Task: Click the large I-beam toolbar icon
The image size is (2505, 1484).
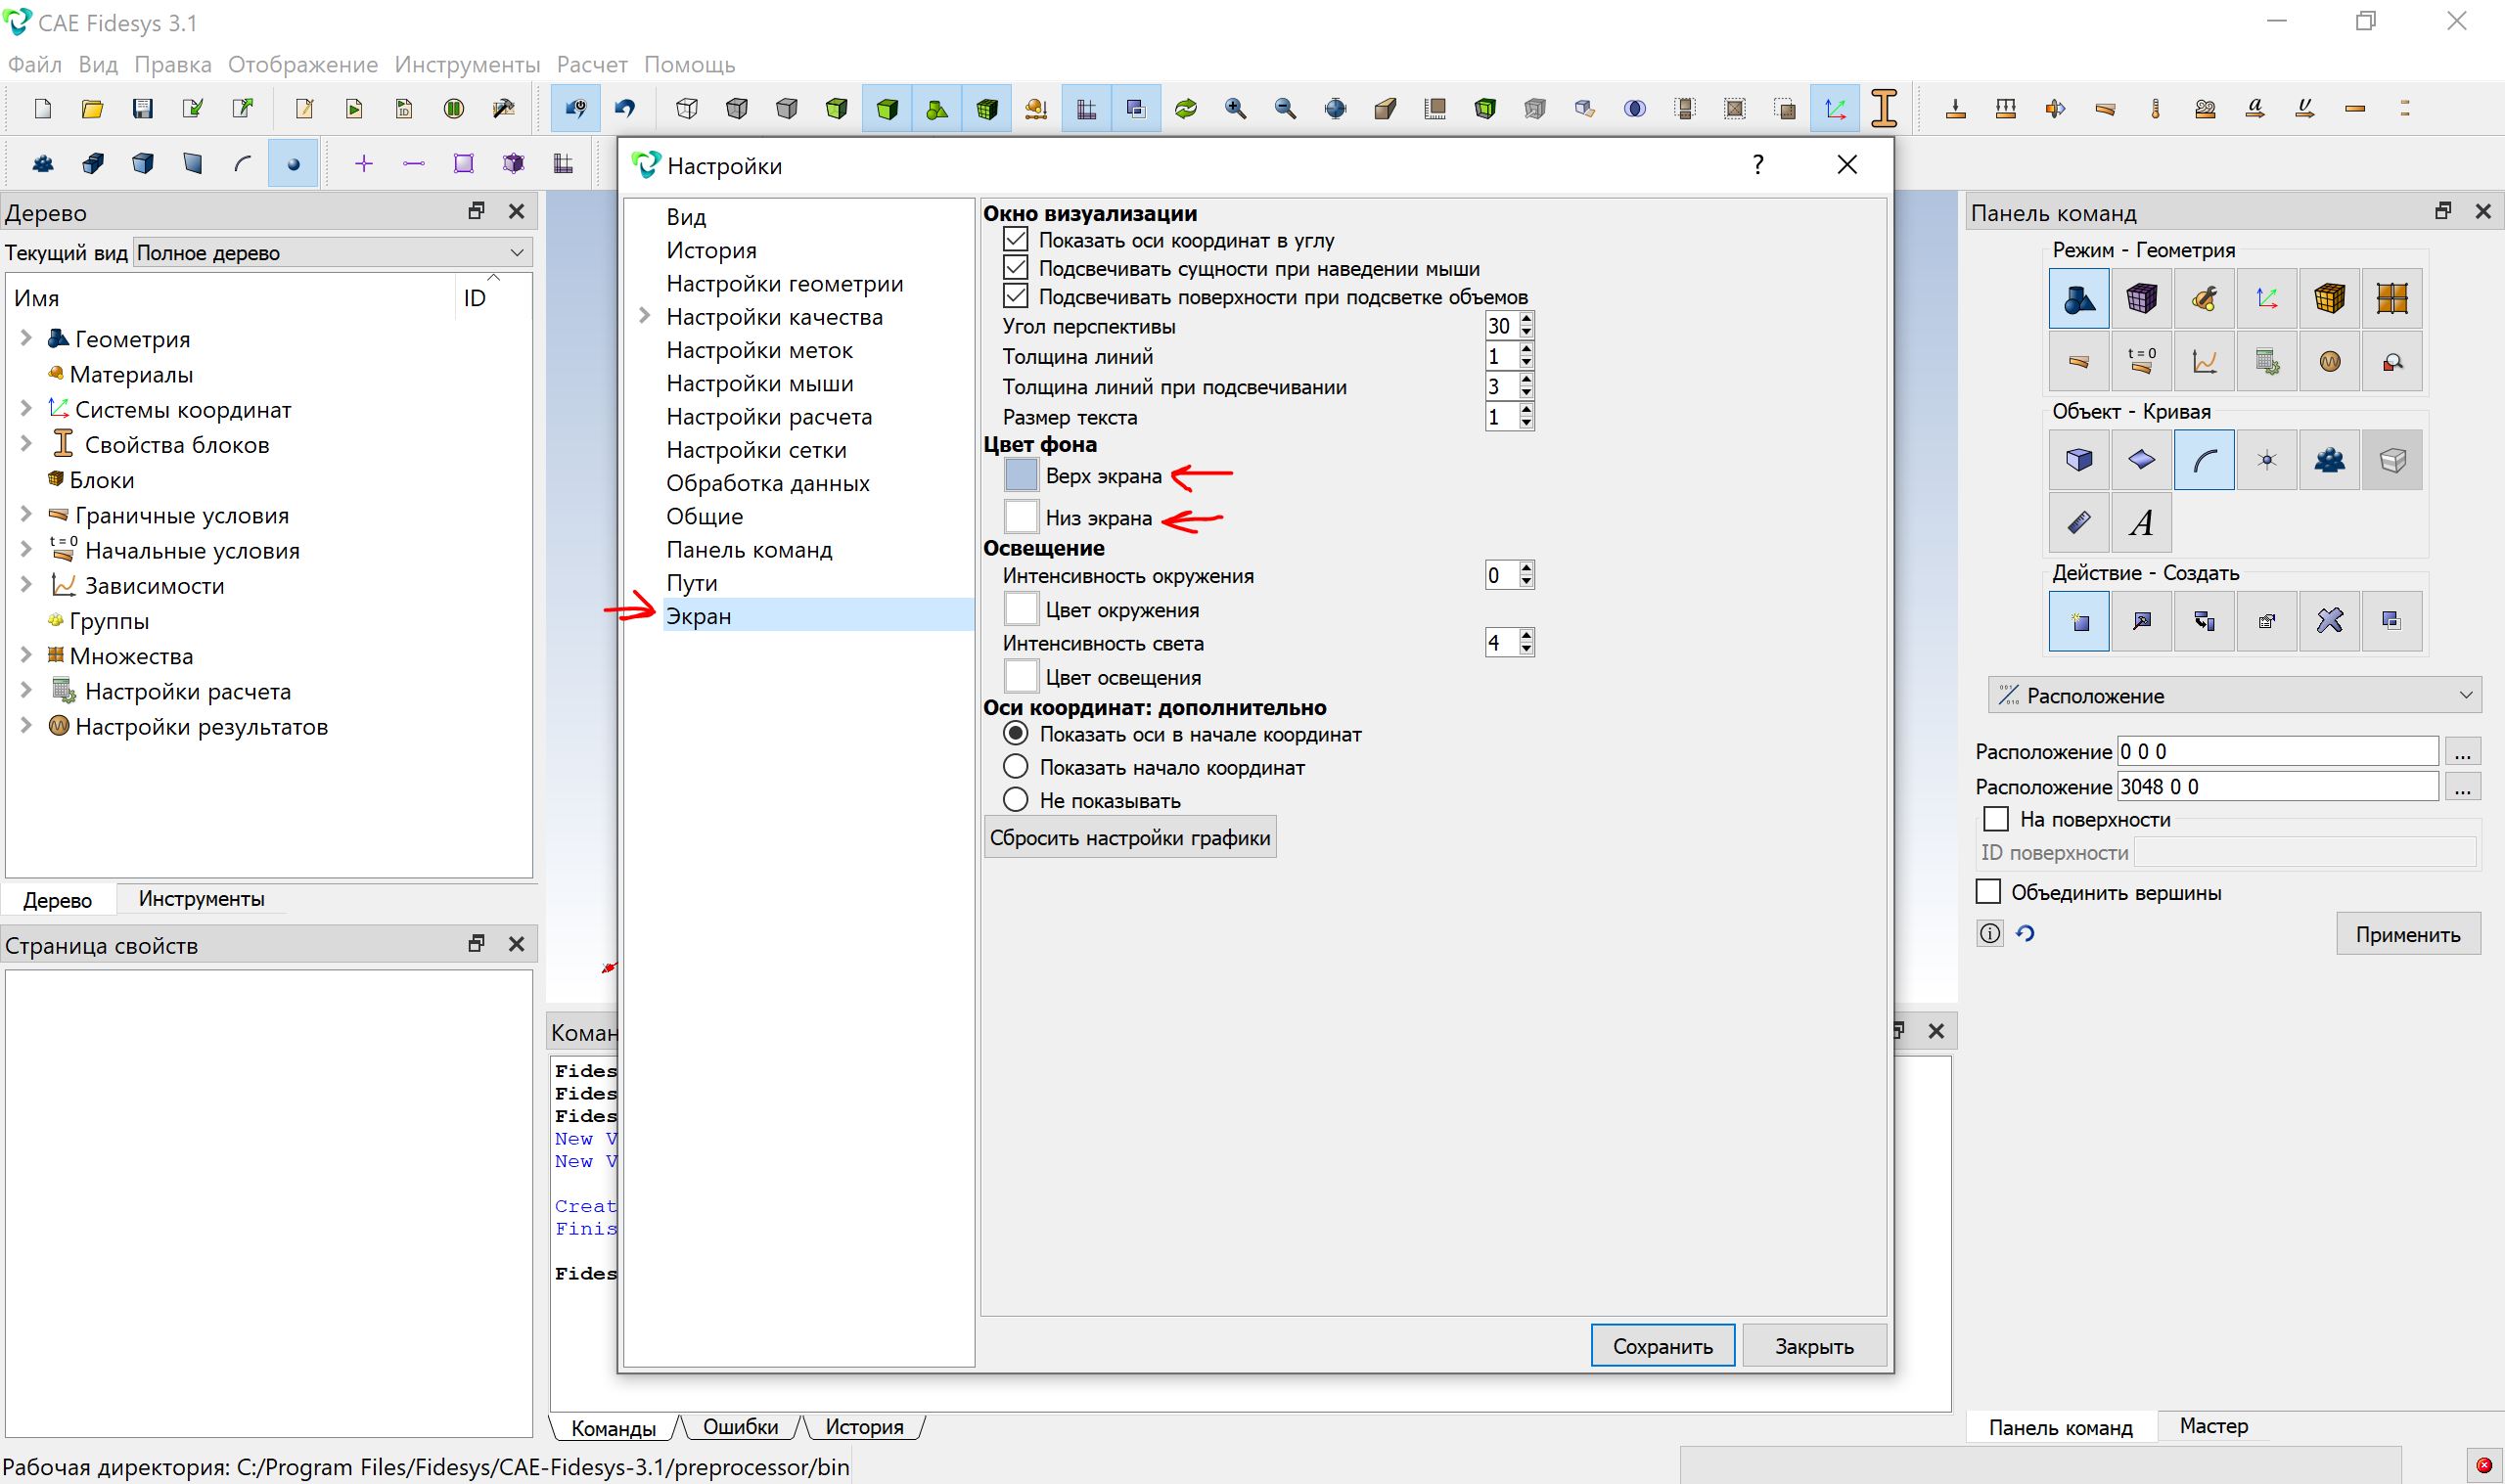Action: pos(1885,108)
